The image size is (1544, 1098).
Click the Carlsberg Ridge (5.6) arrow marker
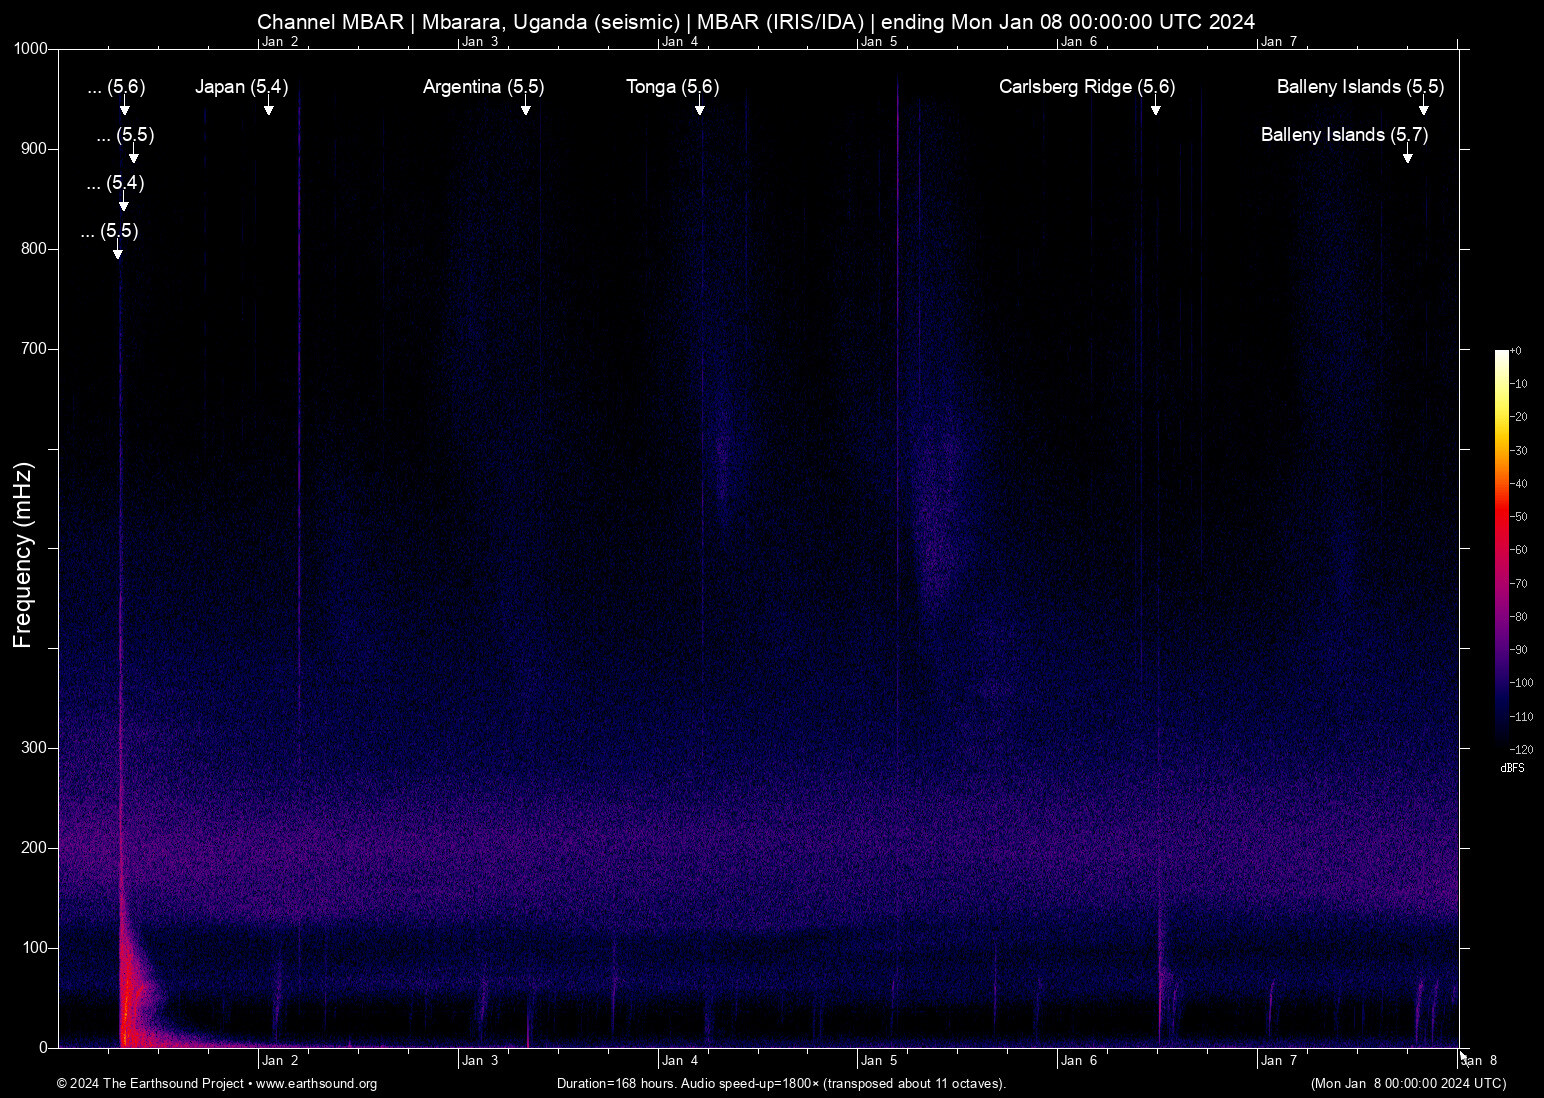point(1155,108)
